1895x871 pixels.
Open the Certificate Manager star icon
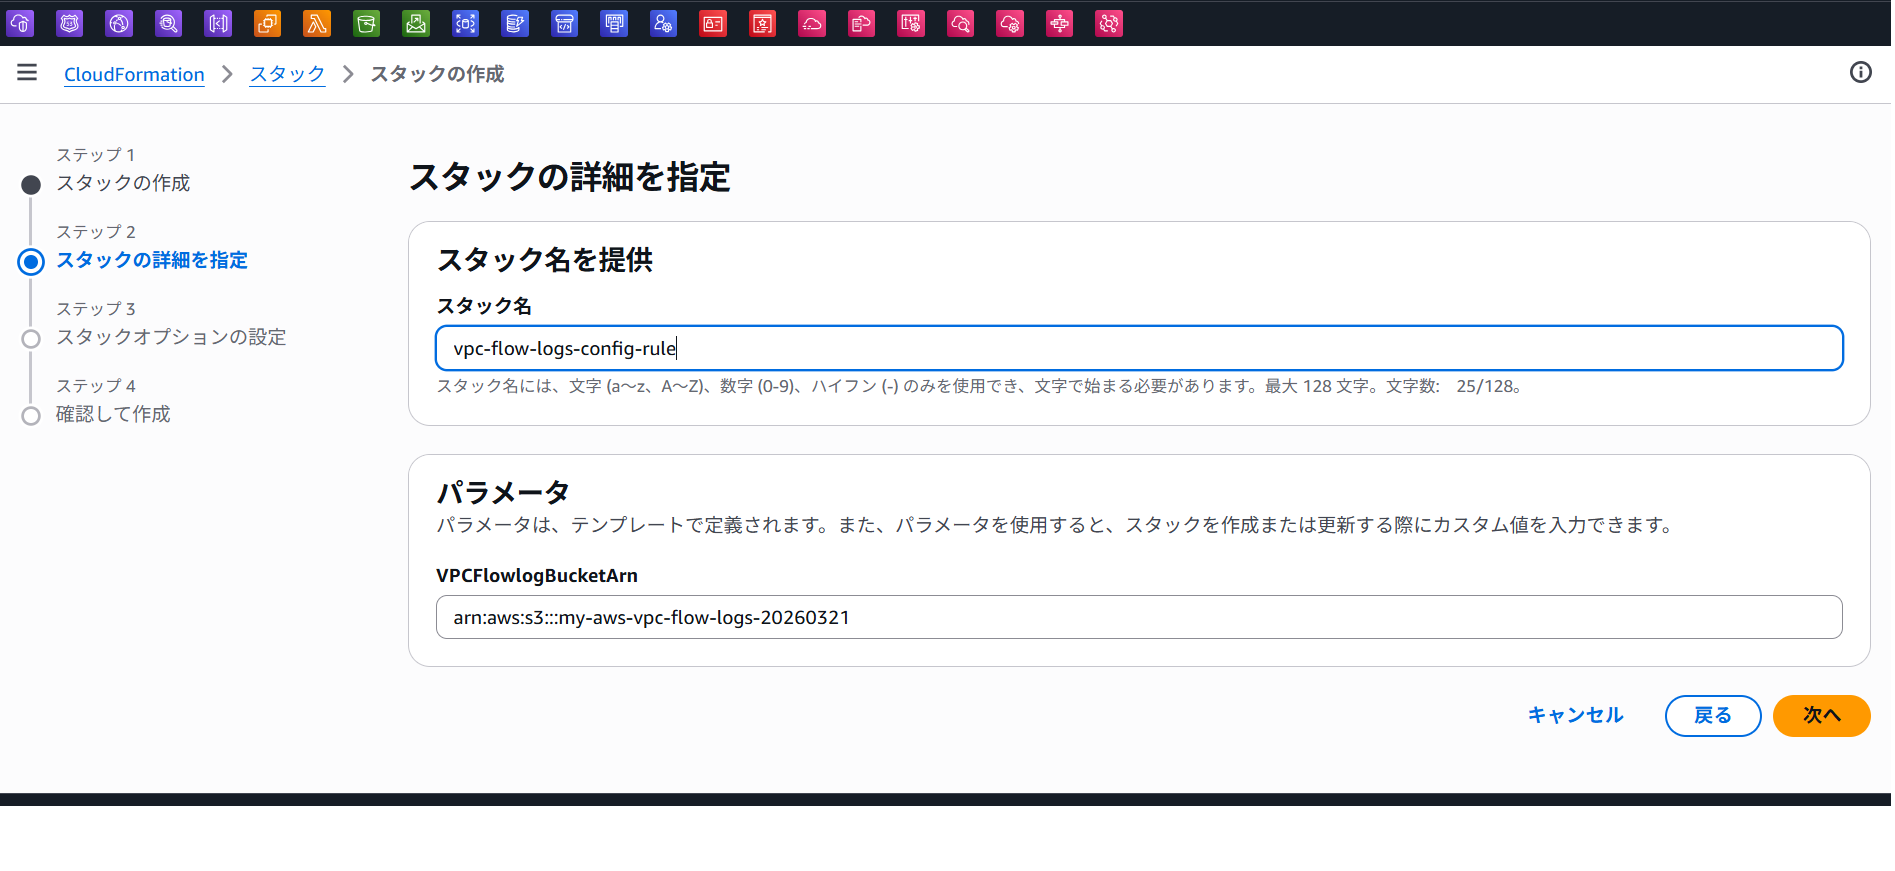[x=763, y=23]
